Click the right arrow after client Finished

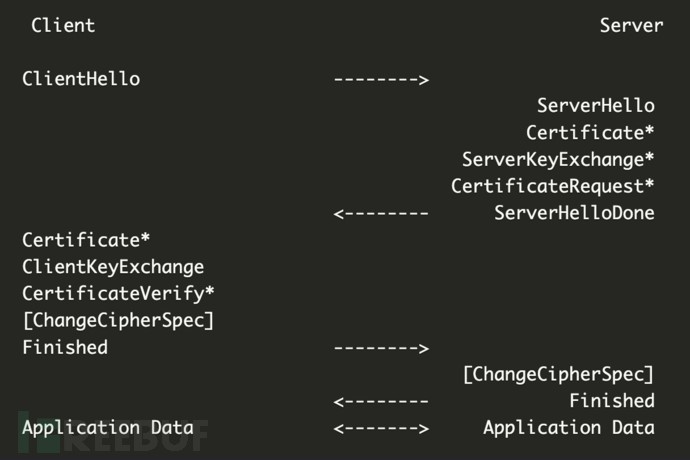tap(381, 348)
